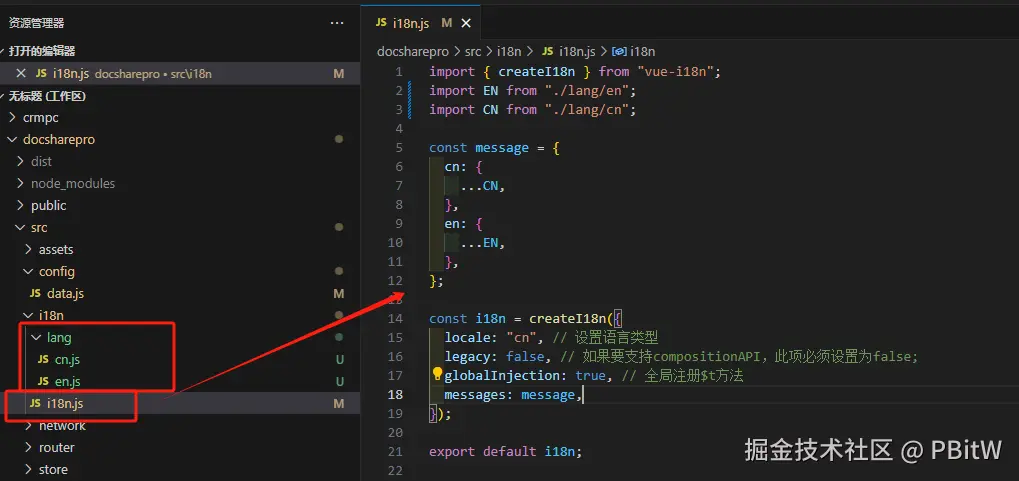Click the src segment in breadcrumb
1019x481 pixels.
tap(473, 51)
